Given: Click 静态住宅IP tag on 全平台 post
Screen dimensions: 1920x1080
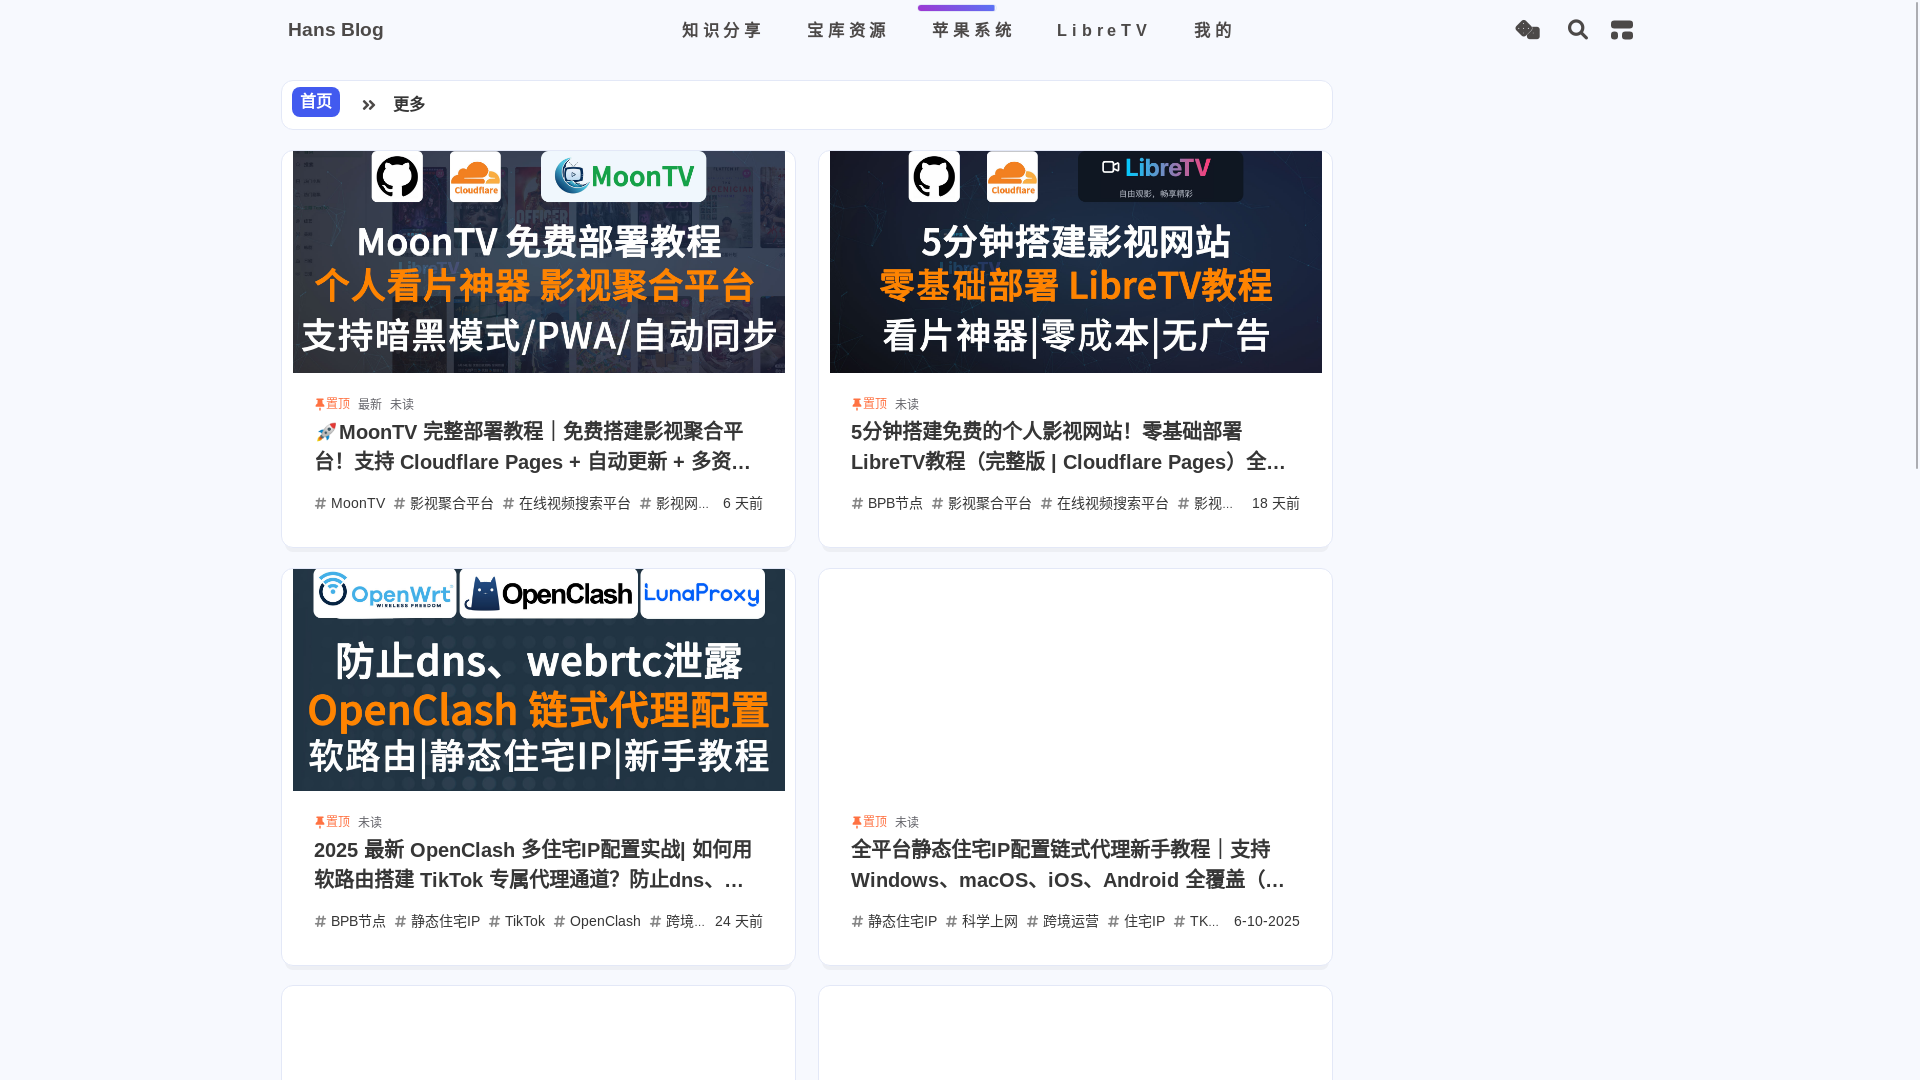Looking at the screenshot, I should (894, 921).
